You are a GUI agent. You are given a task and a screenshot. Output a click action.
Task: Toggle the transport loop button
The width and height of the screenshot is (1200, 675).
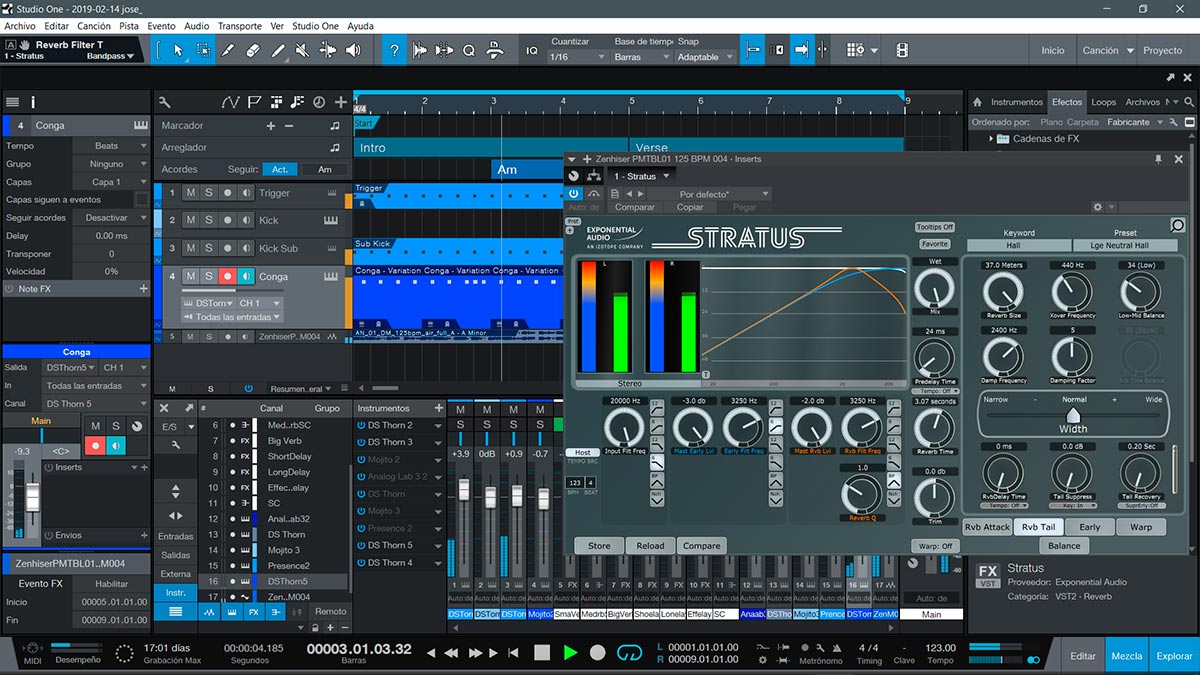629,652
